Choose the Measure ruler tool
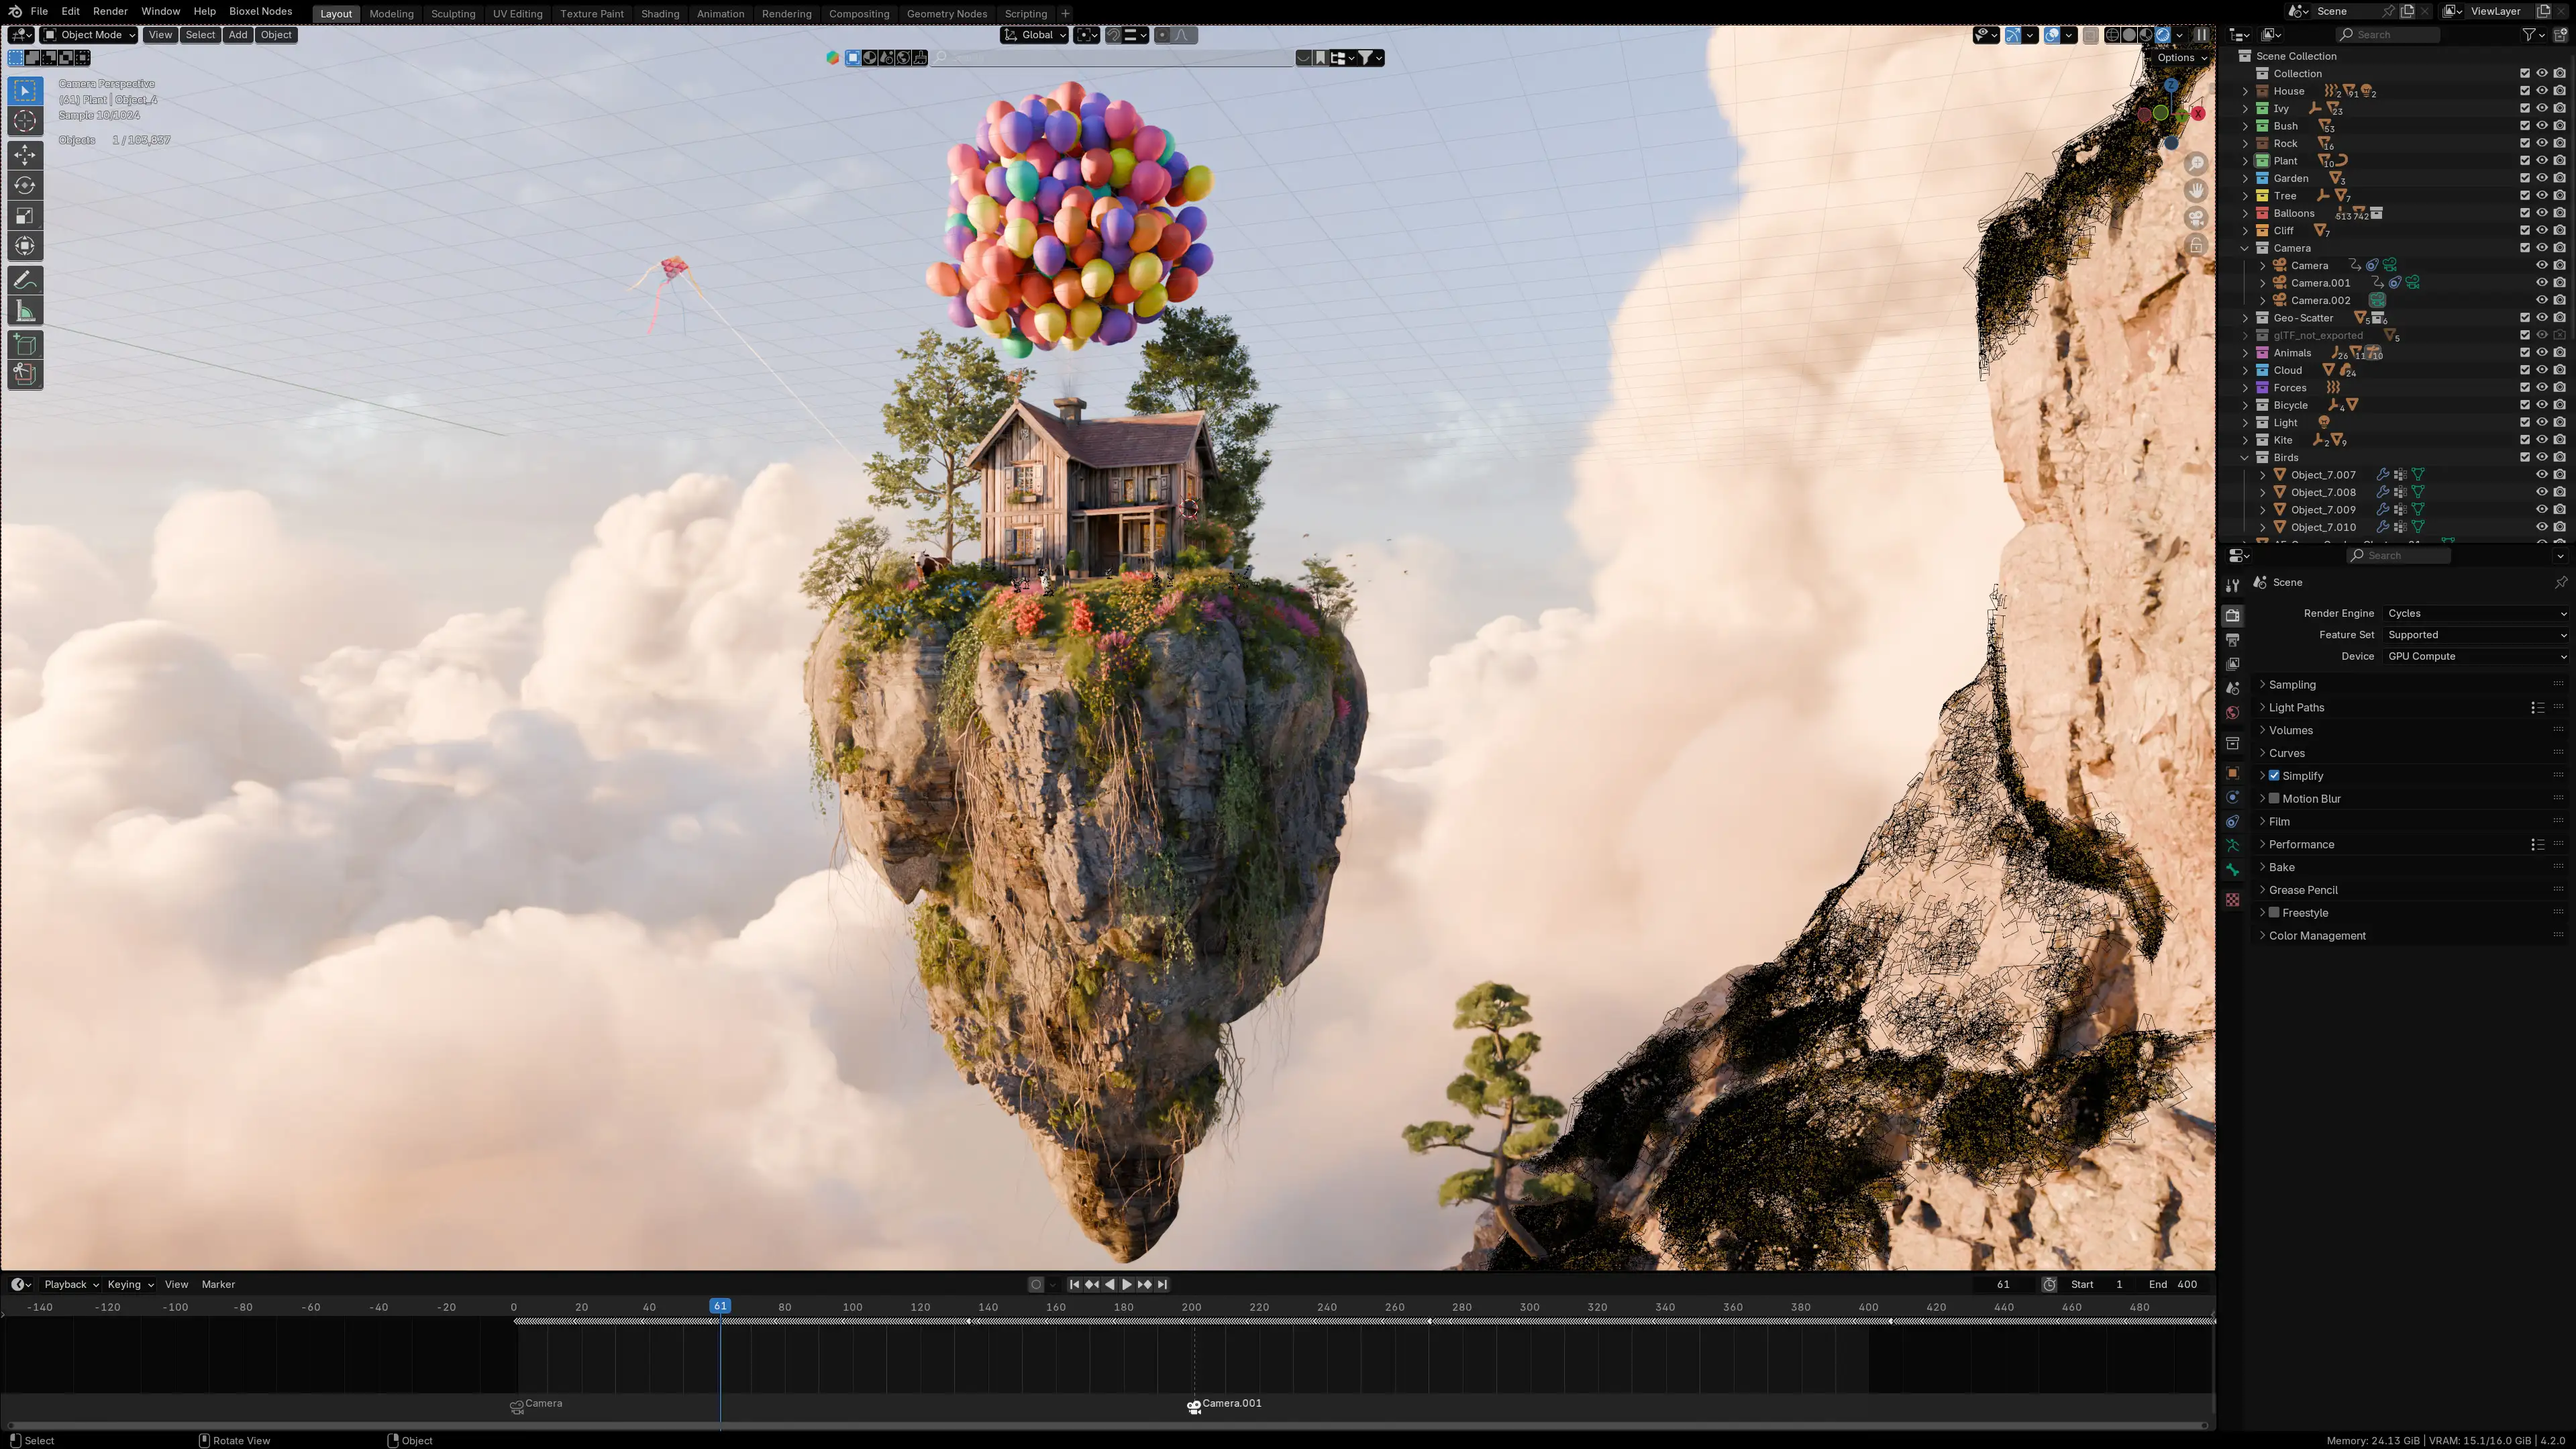The height and width of the screenshot is (1449, 2576). pos(25,312)
